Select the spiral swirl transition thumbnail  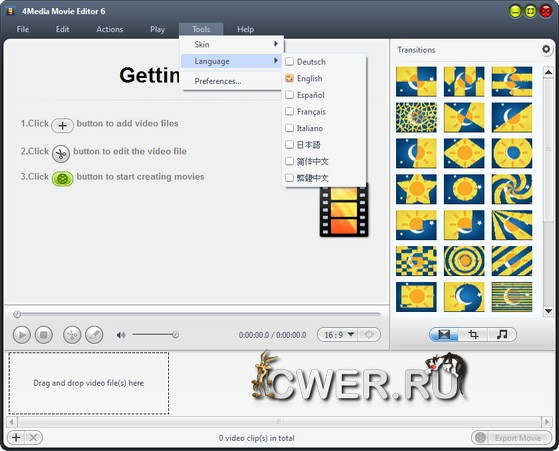point(512,189)
